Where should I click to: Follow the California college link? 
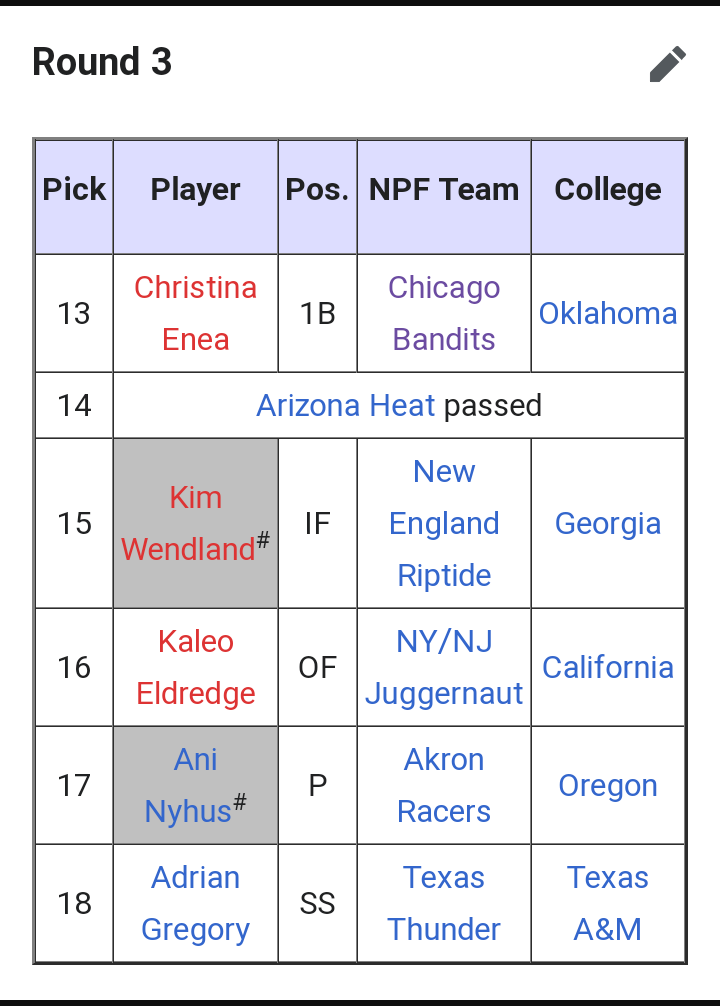[608, 667]
